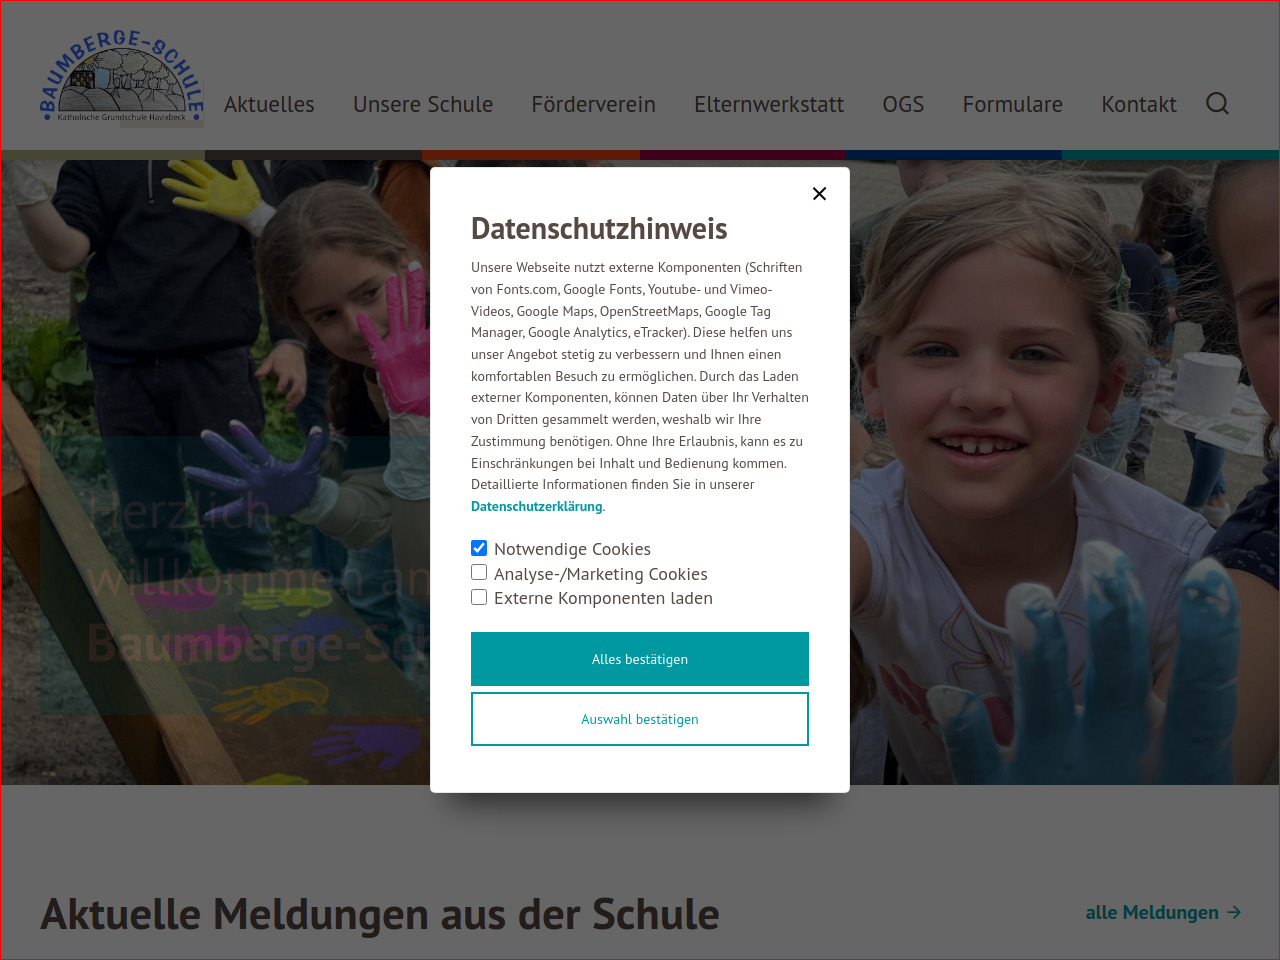Follow the arrow next to alle Meldungen
The height and width of the screenshot is (960, 1280).
[x=1234, y=912]
